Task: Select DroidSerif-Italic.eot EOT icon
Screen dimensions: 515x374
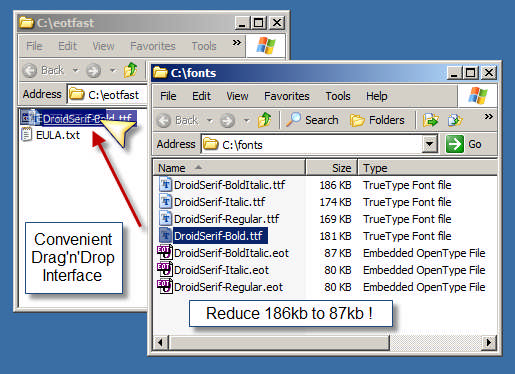Action: pyautogui.click(x=165, y=269)
